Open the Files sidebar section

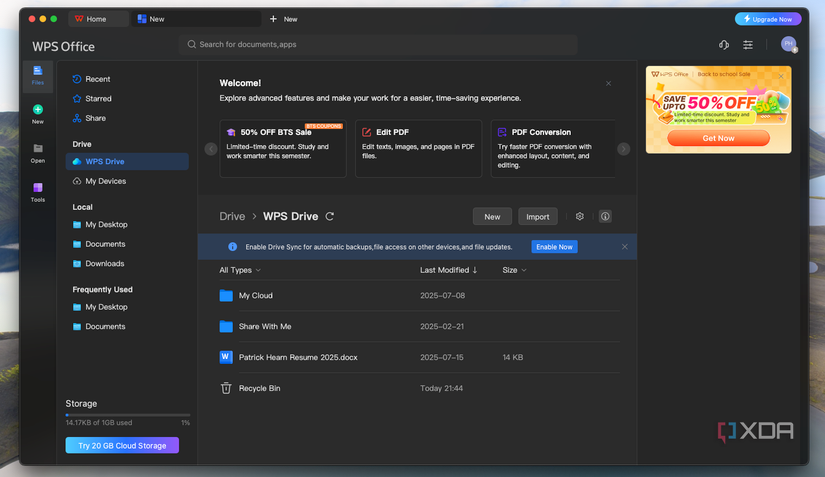38,75
